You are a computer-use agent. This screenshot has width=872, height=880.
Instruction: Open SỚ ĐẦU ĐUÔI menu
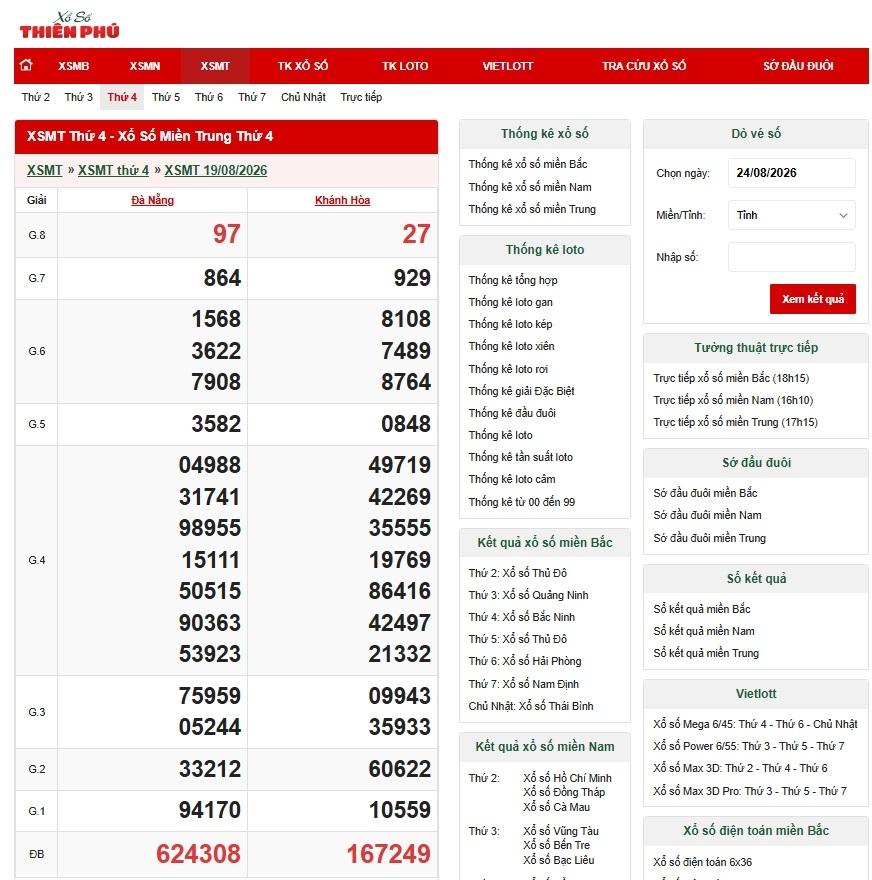[798, 66]
